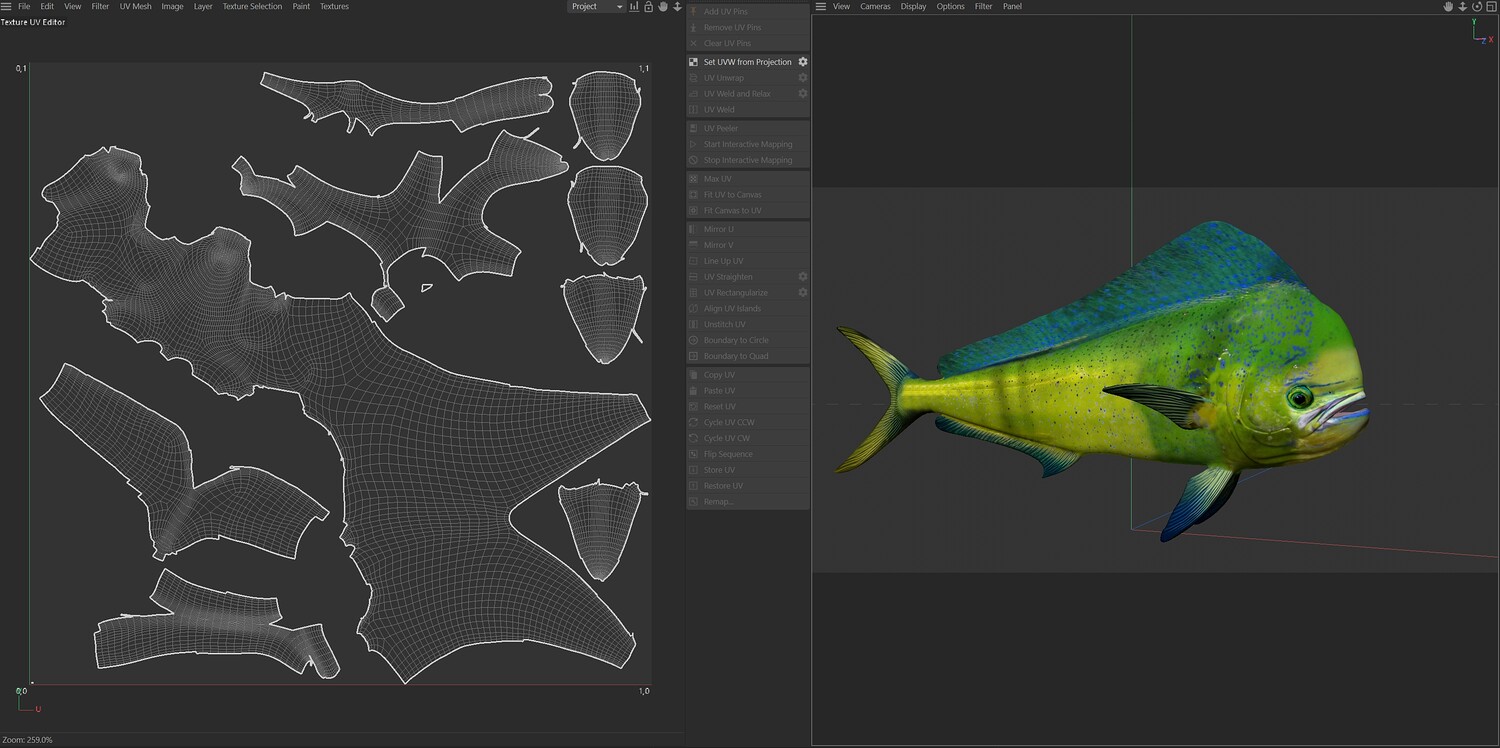The width and height of the screenshot is (1500, 748).
Task: Click the UV Unwrap command
Action: [723, 78]
